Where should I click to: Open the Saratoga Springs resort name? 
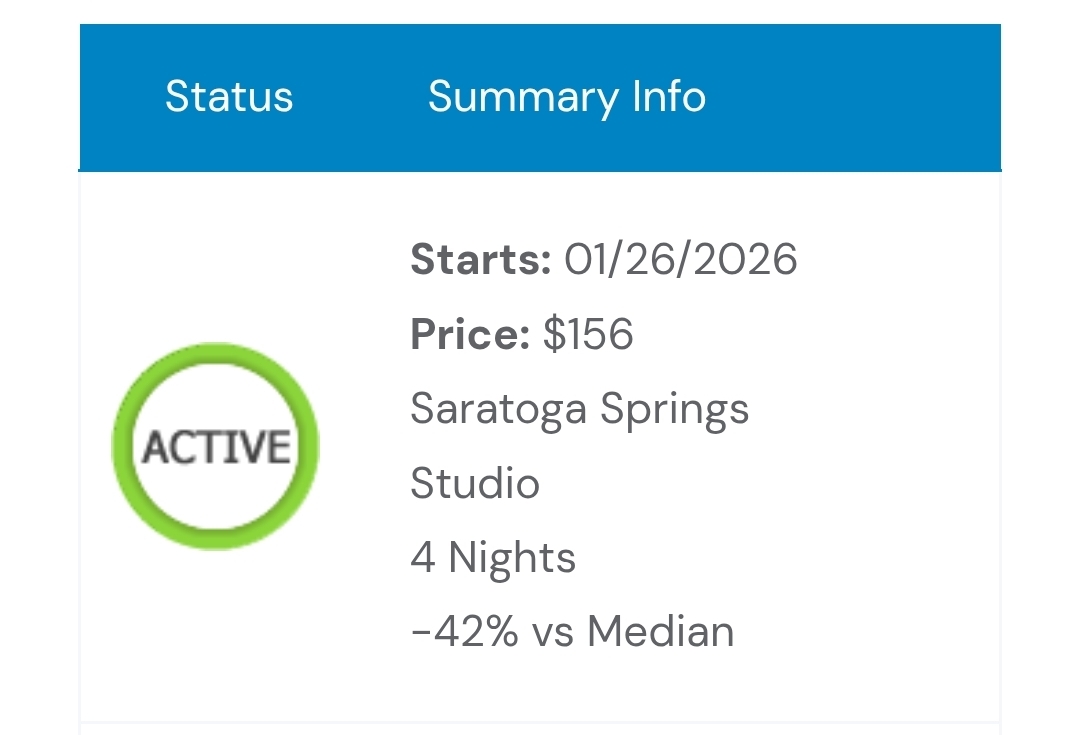click(x=579, y=409)
